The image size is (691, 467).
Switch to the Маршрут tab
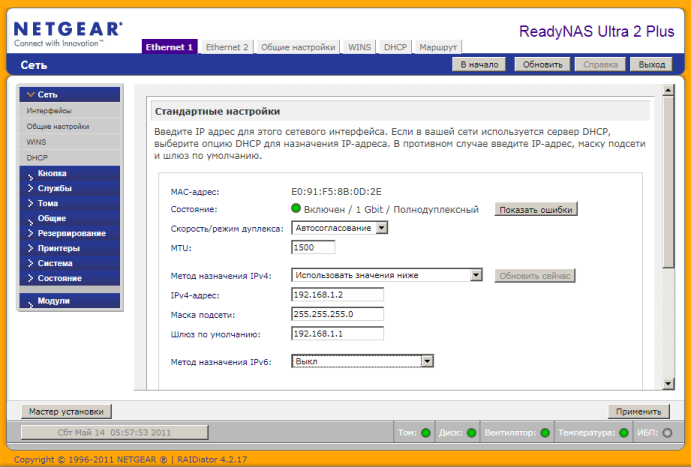pos(438,47)
